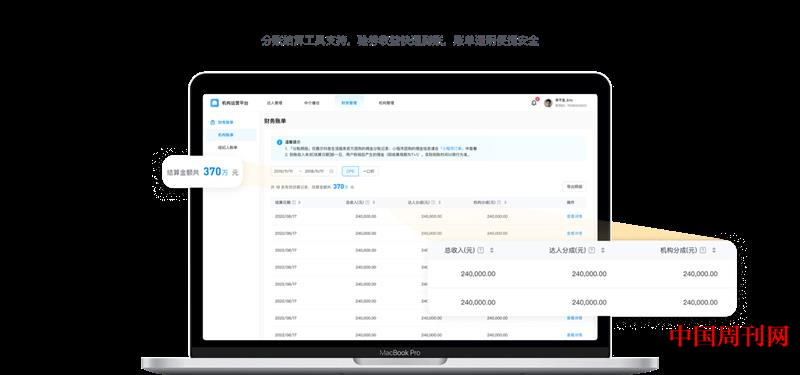Click the blue 370 total above the table
This screenshot has height=375, width=800.
click(x=339, y=187)
